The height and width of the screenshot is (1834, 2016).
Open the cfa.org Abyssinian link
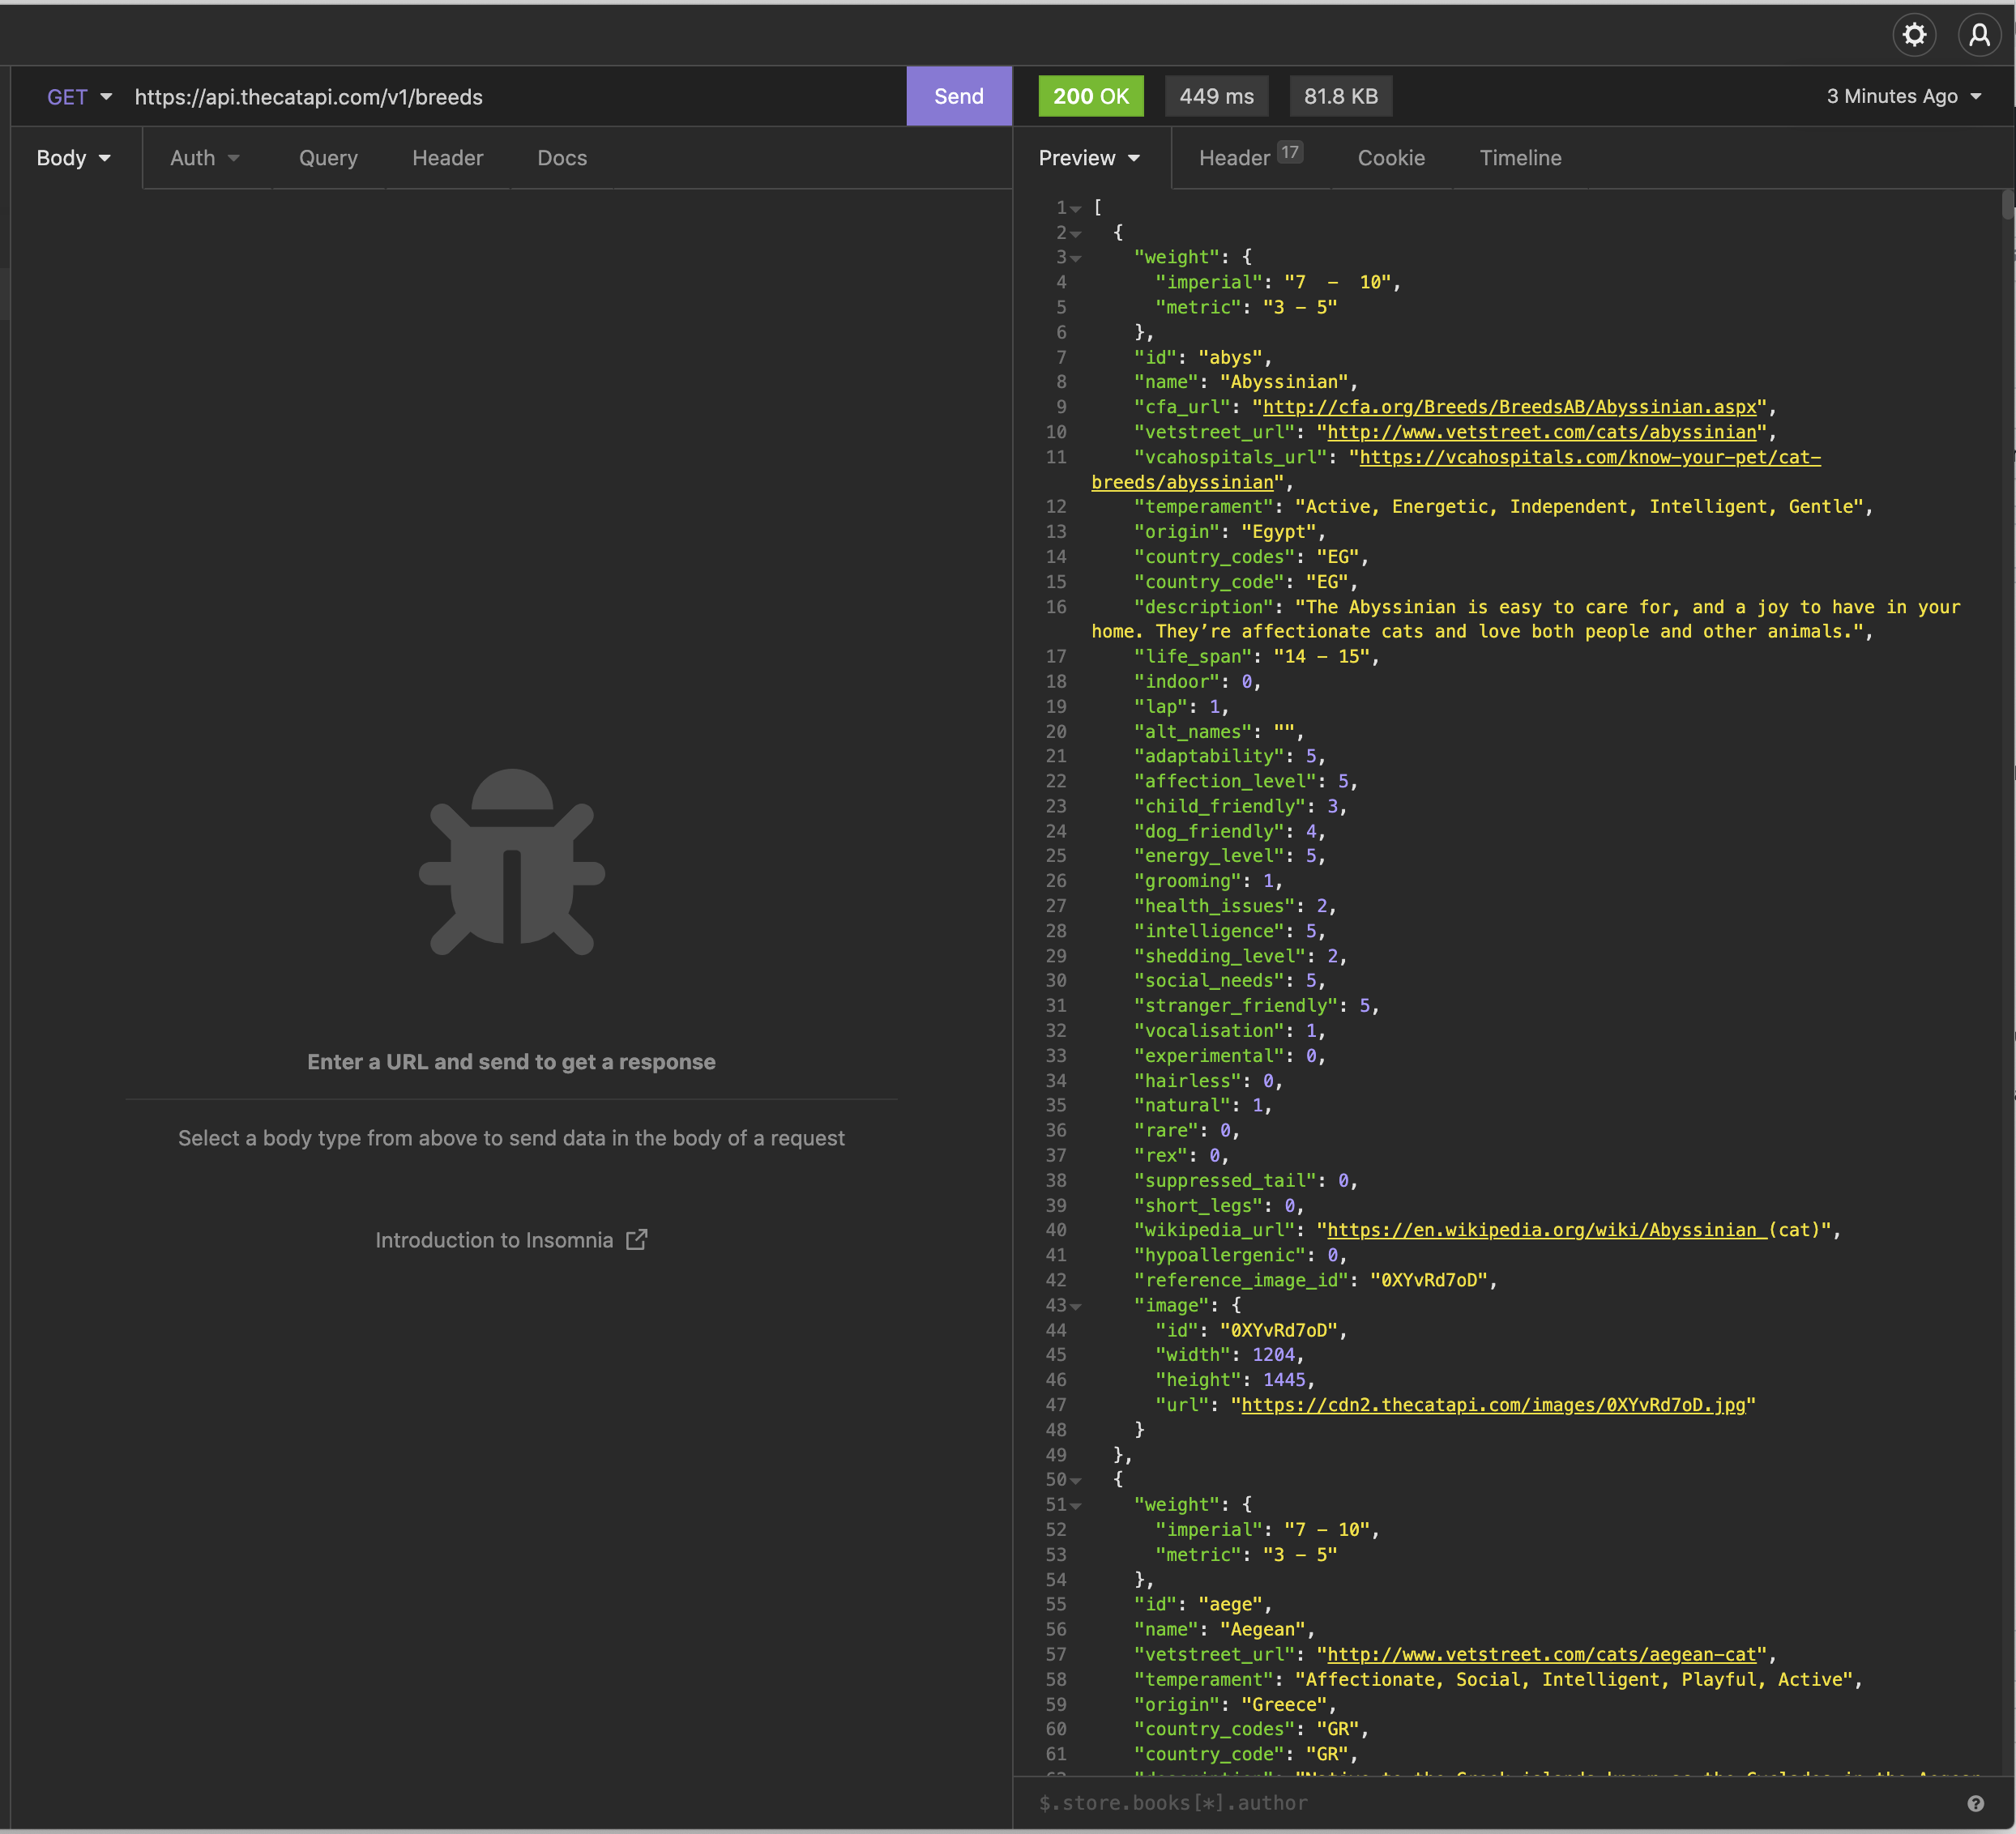(1510, 407)
